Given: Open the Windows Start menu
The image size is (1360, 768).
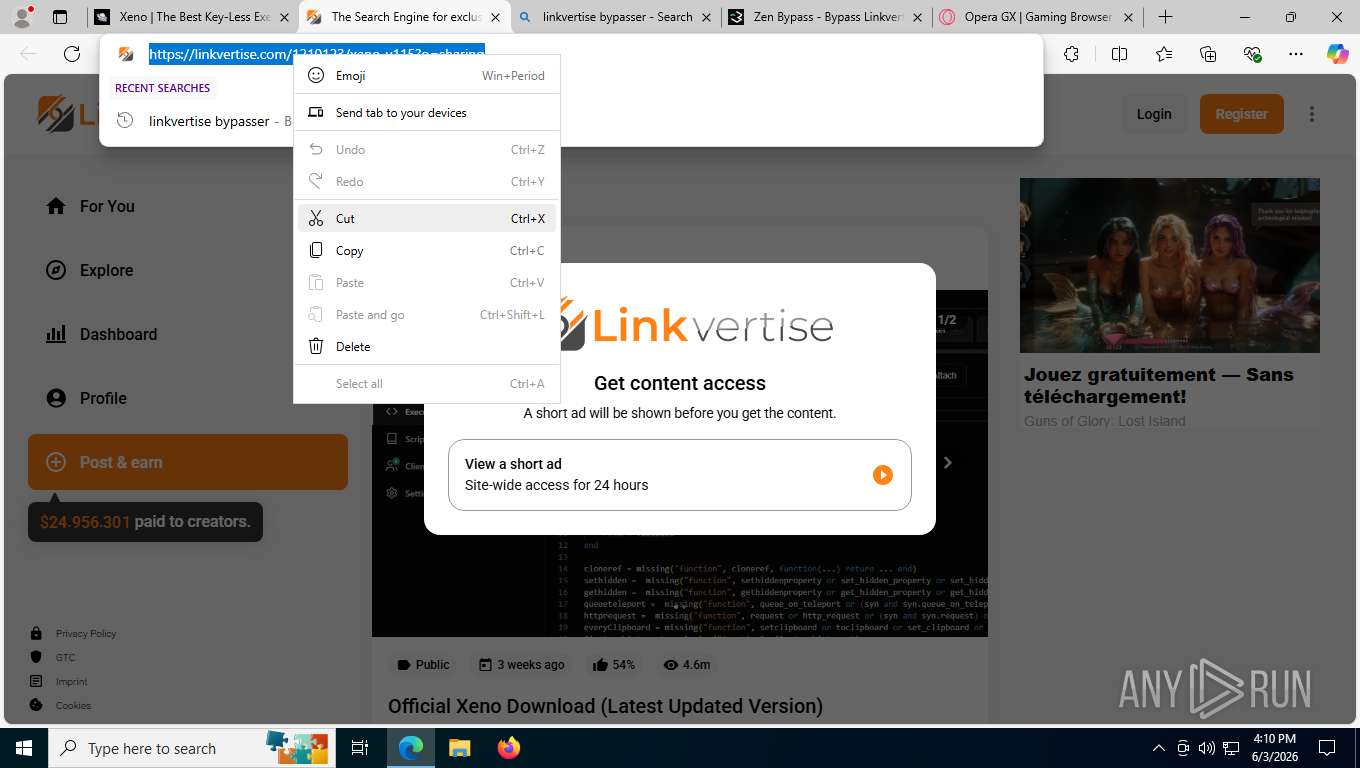Looking at the screenshot, I should (x=24, y=748).
